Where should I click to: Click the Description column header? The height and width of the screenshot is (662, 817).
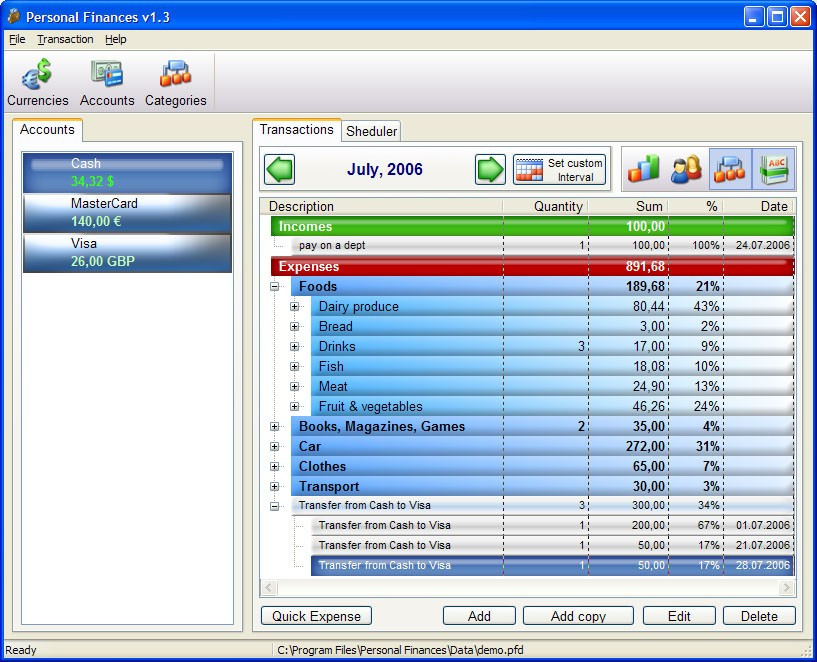(x=381, y=207)
